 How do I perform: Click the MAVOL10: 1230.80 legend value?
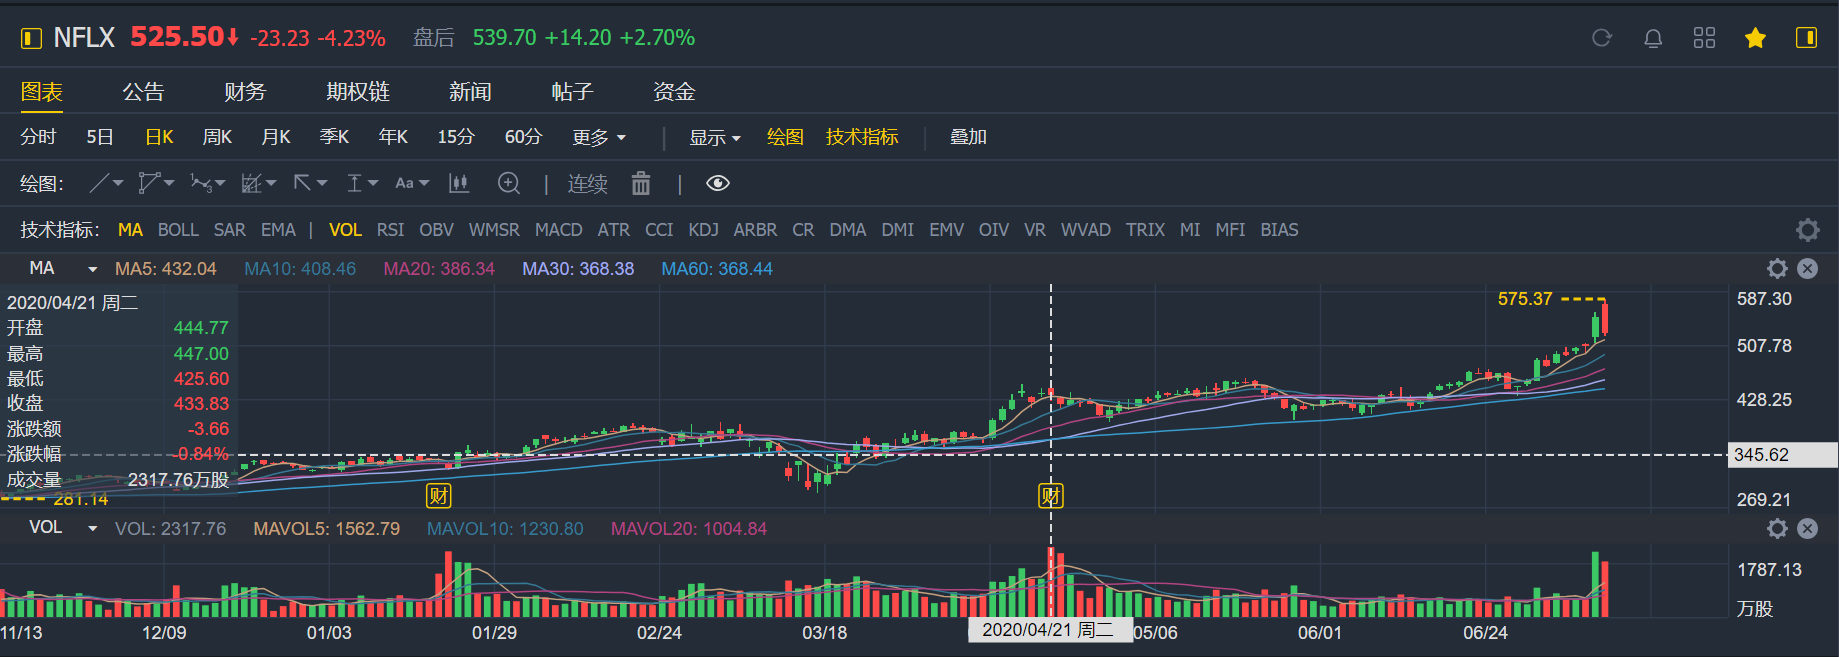[505, 529]
